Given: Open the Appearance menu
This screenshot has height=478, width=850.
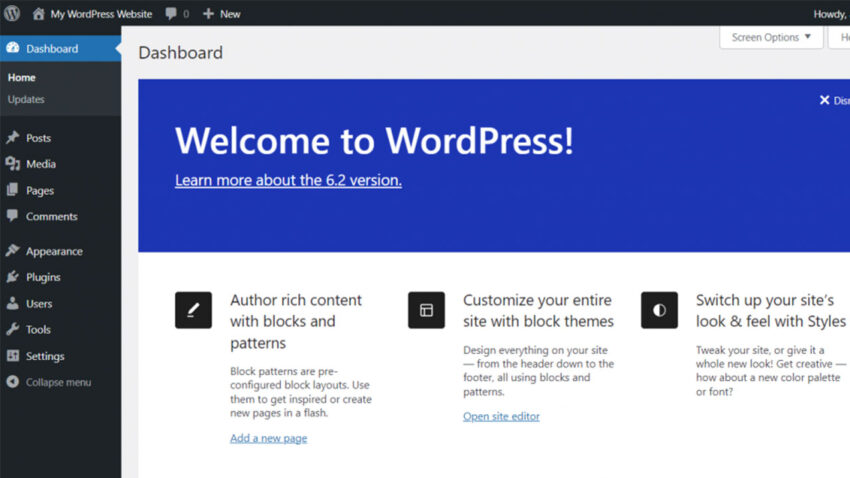Looking at the screenshot, I should point(54,251).
